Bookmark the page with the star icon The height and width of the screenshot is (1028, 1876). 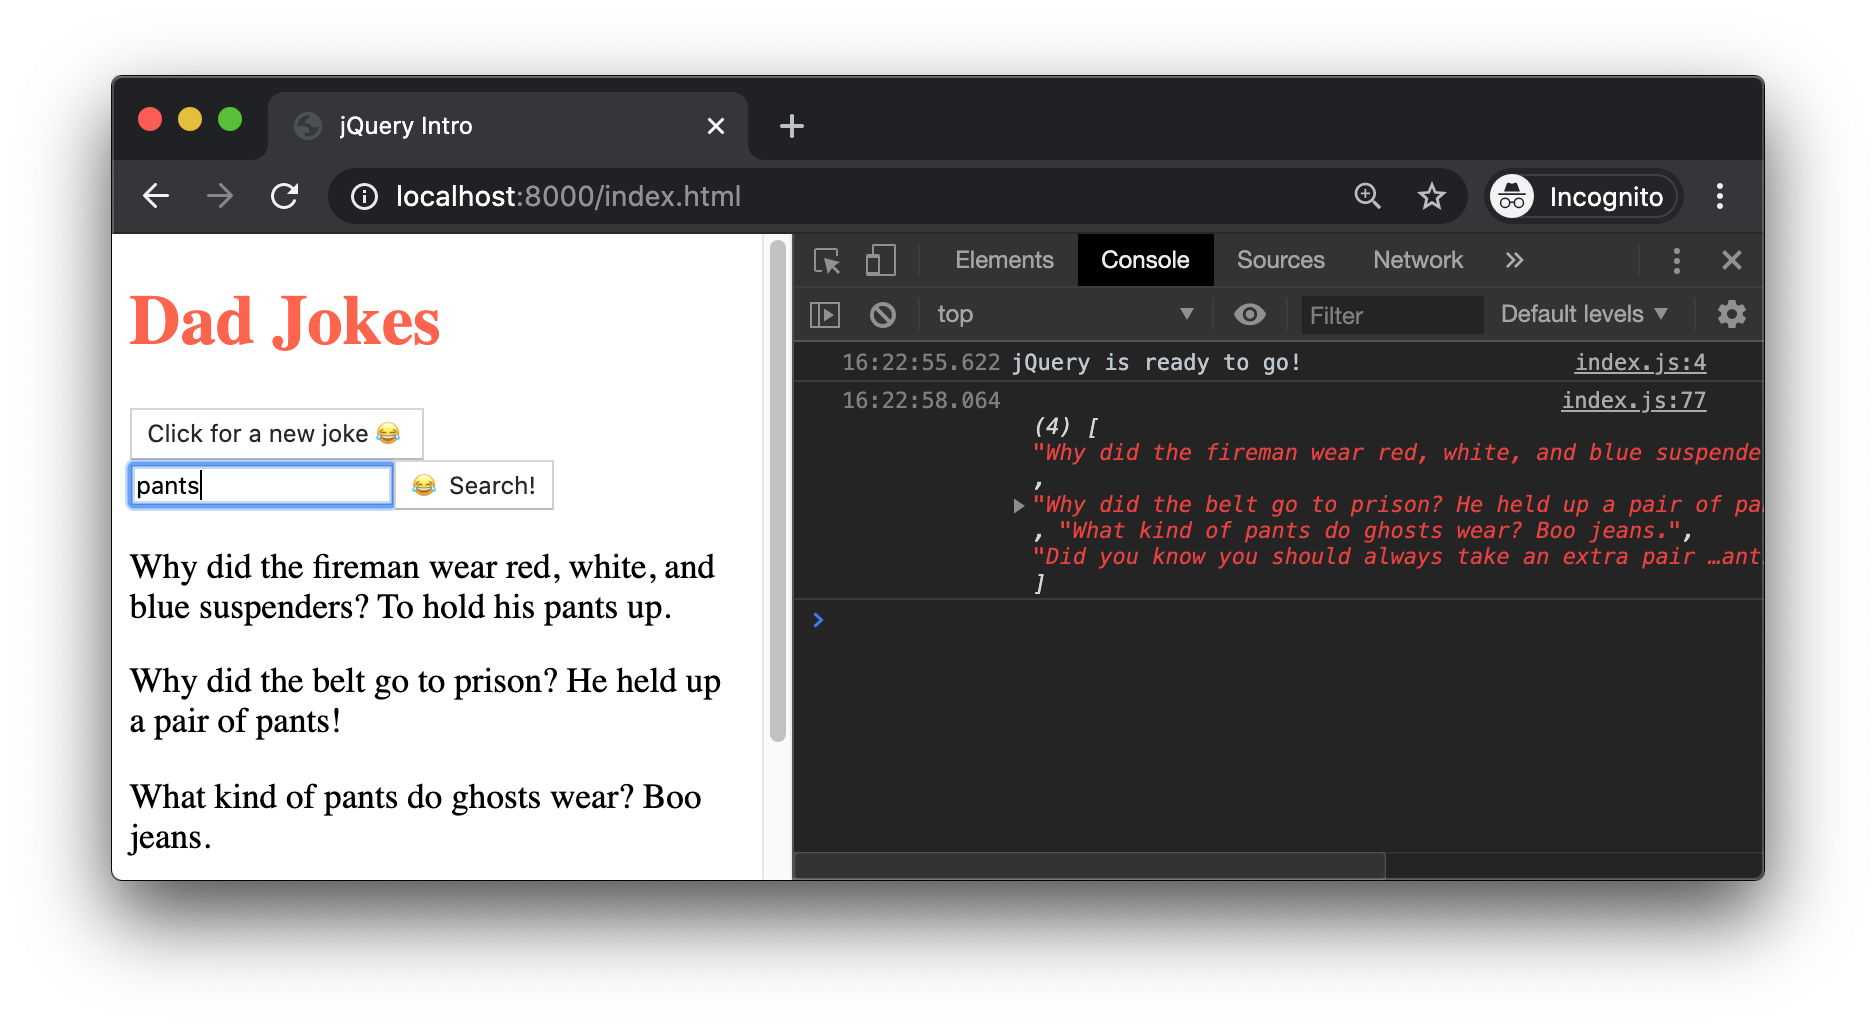pyautogui.click(x=1432, y=196)
